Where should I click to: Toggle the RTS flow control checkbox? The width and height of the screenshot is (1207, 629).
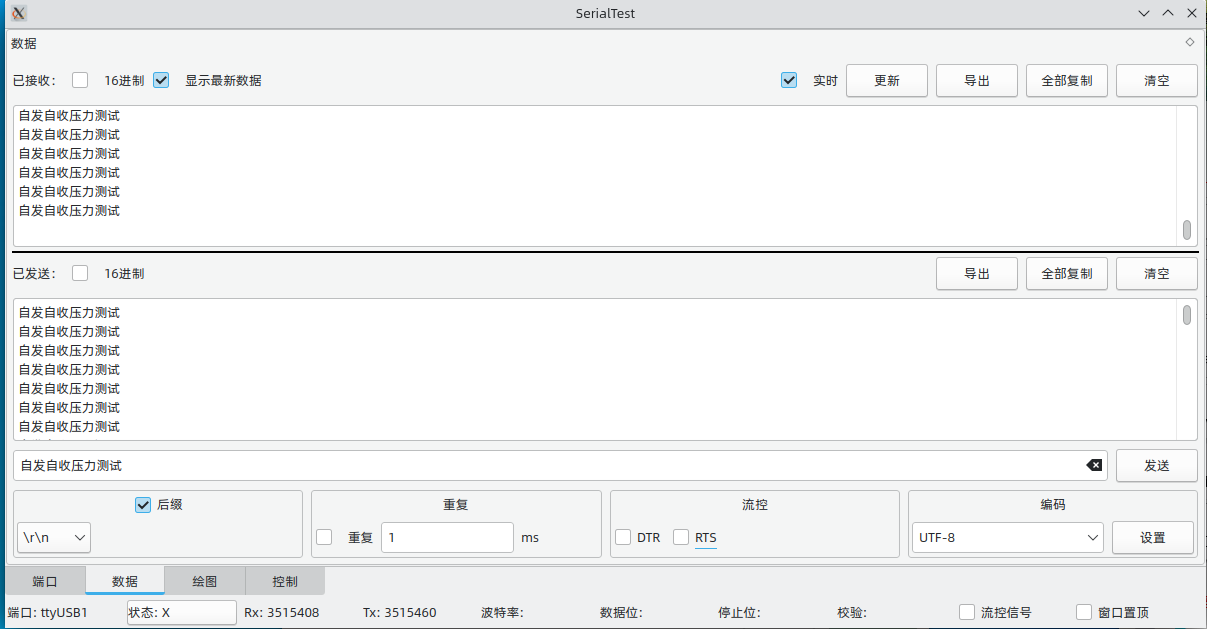coord(681,537)
